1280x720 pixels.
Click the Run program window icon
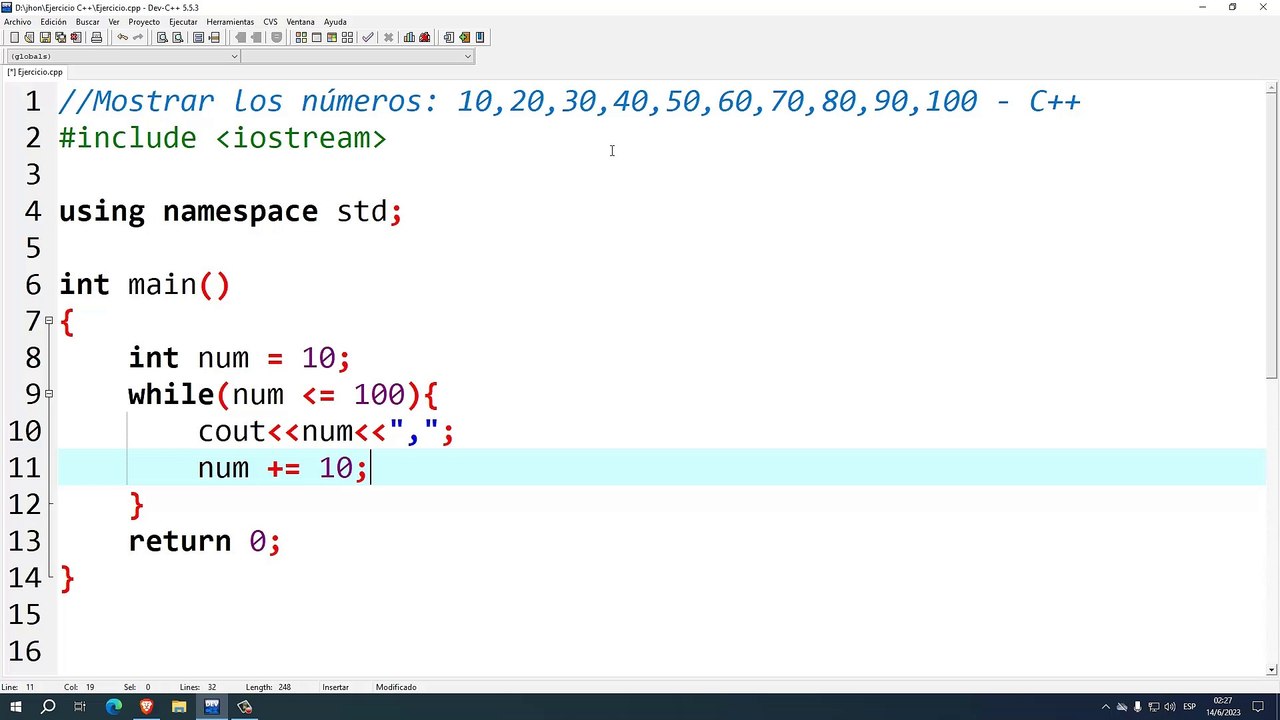coord(316,37)
